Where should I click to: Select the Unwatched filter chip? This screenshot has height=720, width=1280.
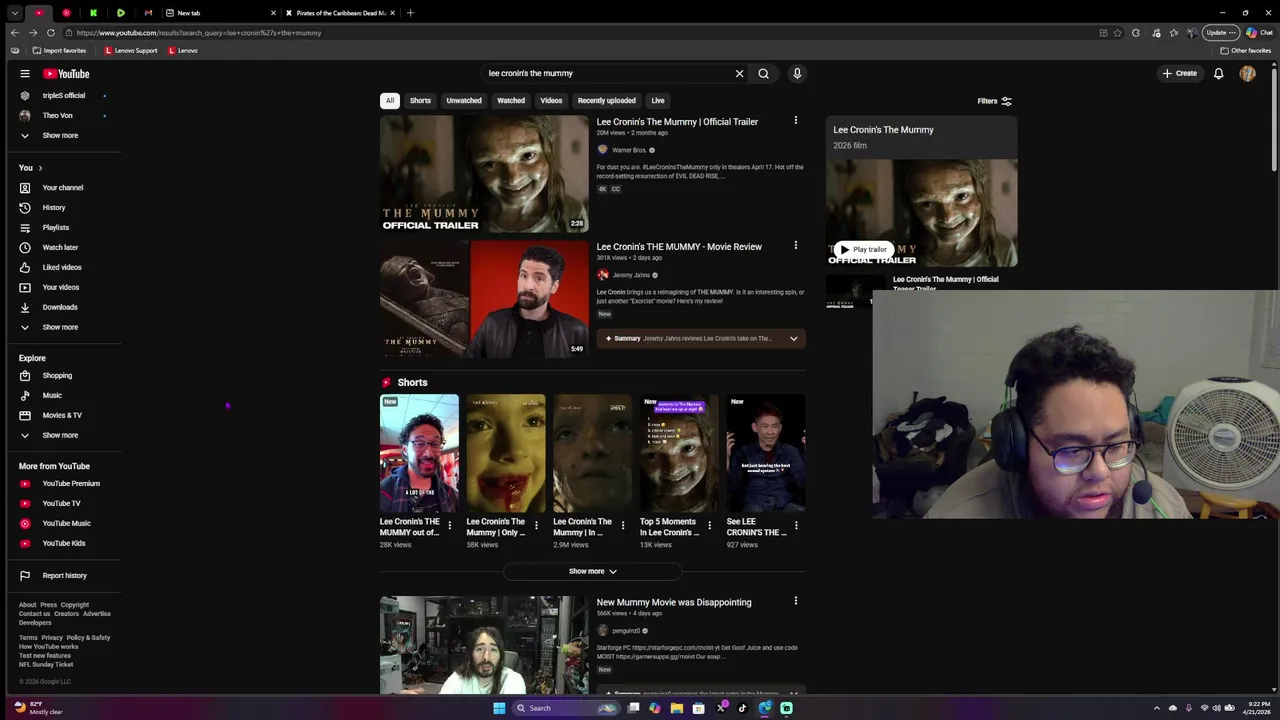[464, 100]
